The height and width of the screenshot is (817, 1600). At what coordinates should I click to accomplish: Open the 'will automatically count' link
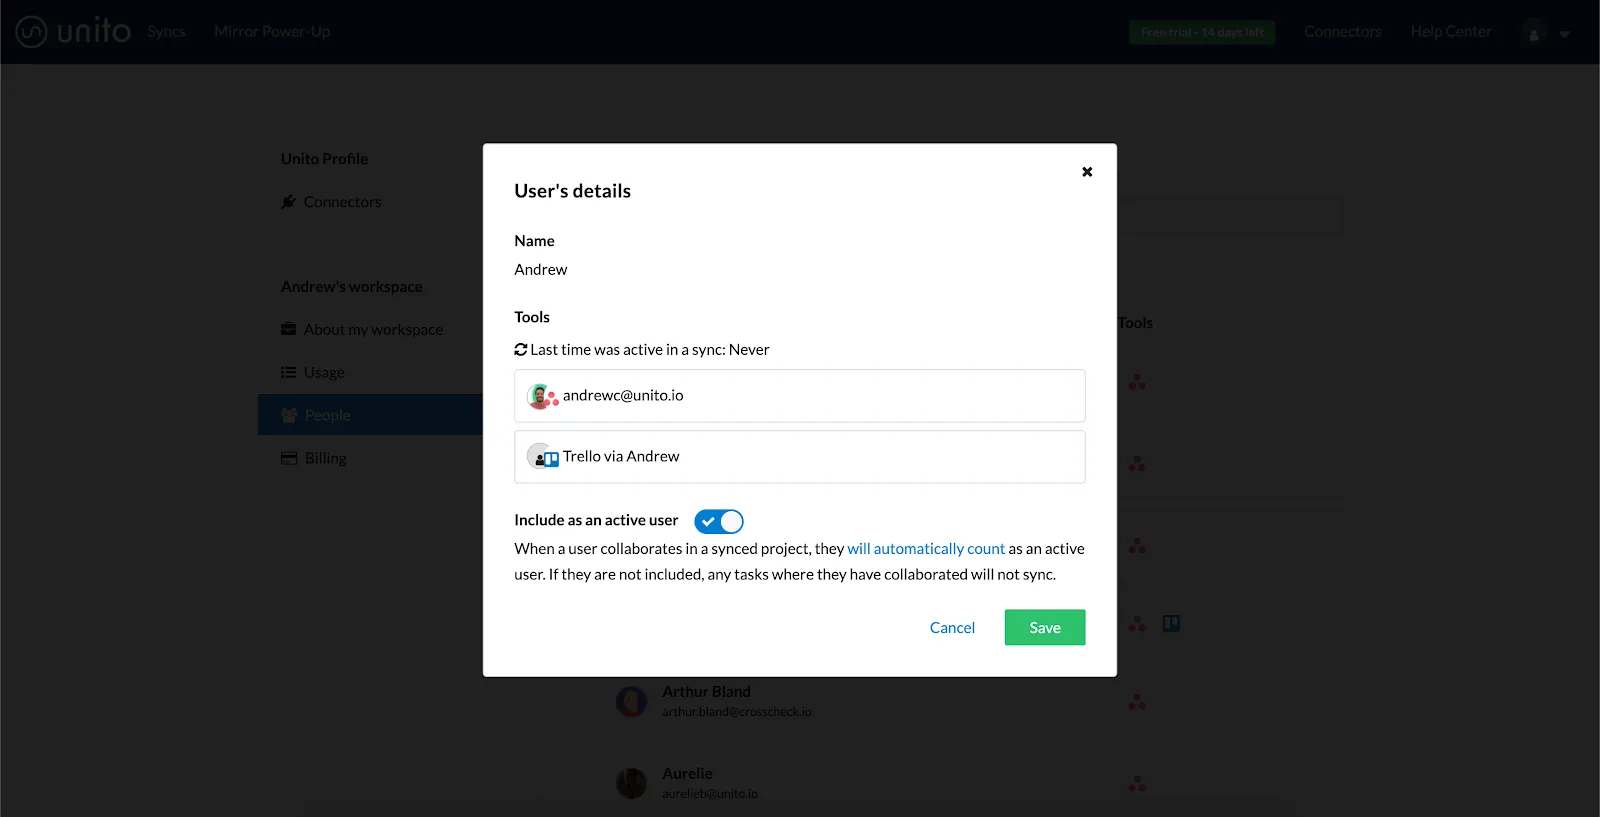click(925, 549)
